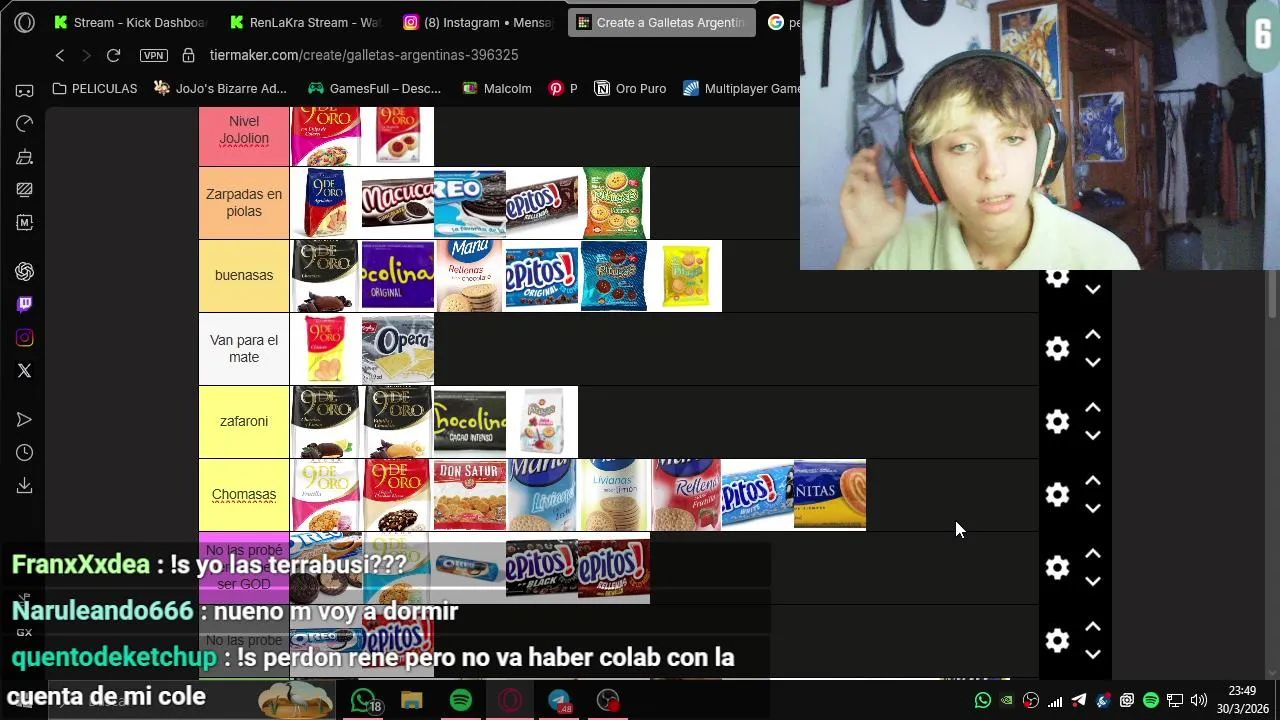
Task: Open WhatsApp from the taskbar
Action: point(363,700)
